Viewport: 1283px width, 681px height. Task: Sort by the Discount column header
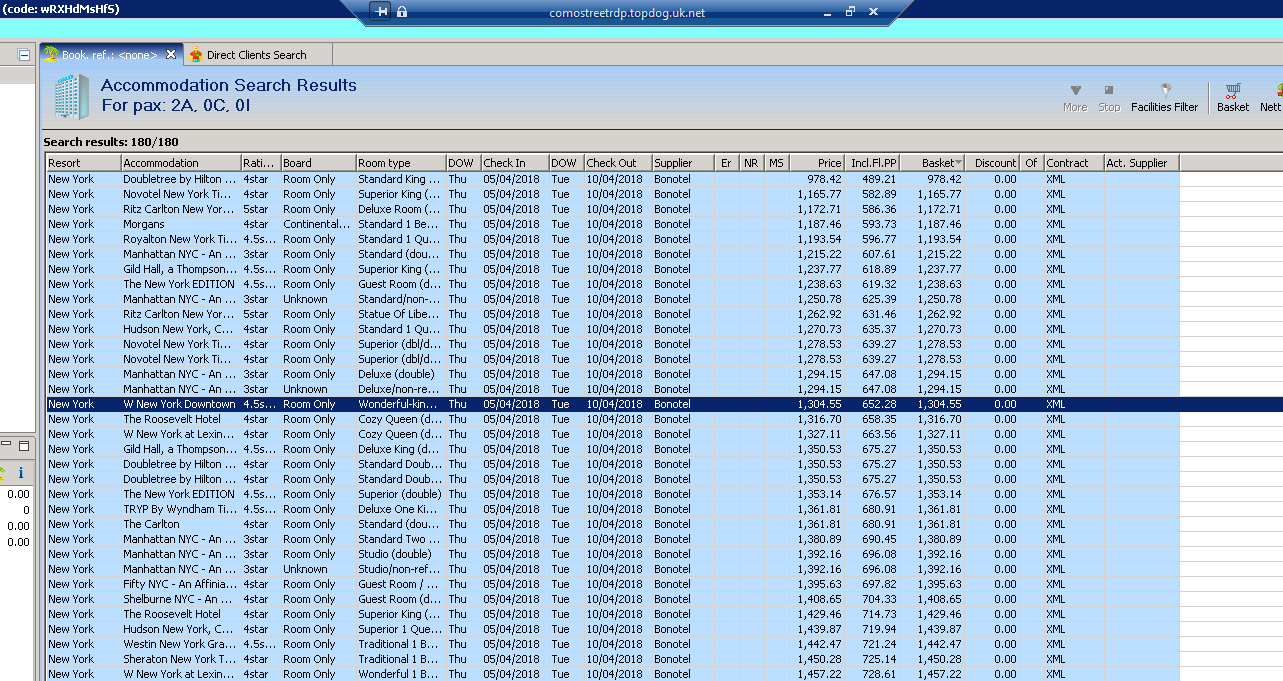click(994, 163)
